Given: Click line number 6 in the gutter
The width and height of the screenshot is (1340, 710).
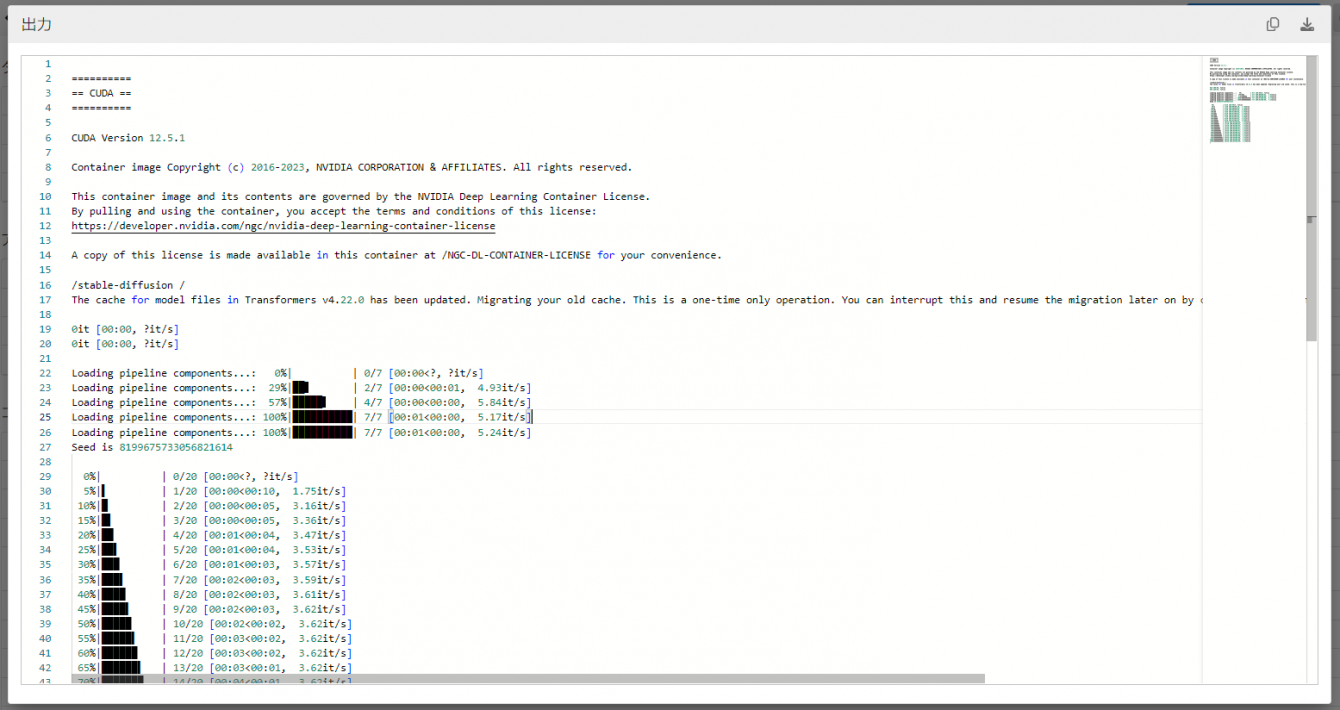Looking at the screenshot, I should pyautogui.click(x=47, y=138).
